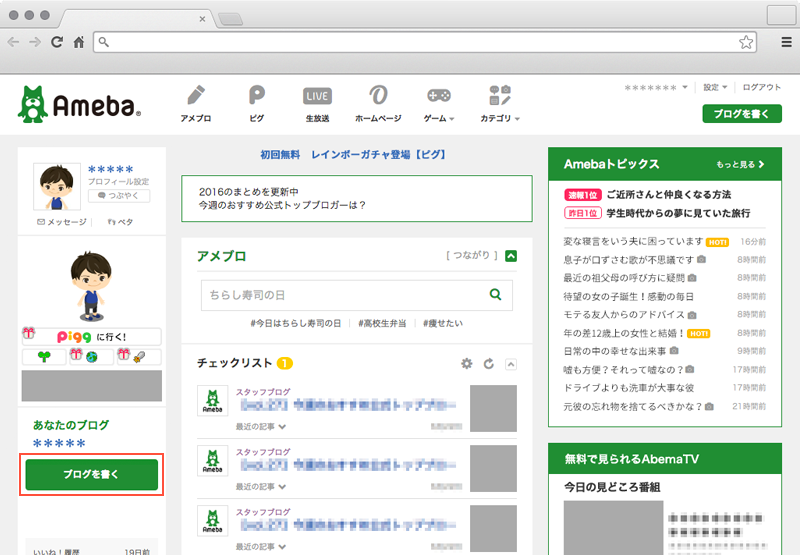The height and width of the screenshot is (555, 800).
Task: Open 生放送 LIVE icon
Action: [x=317, y=104]
